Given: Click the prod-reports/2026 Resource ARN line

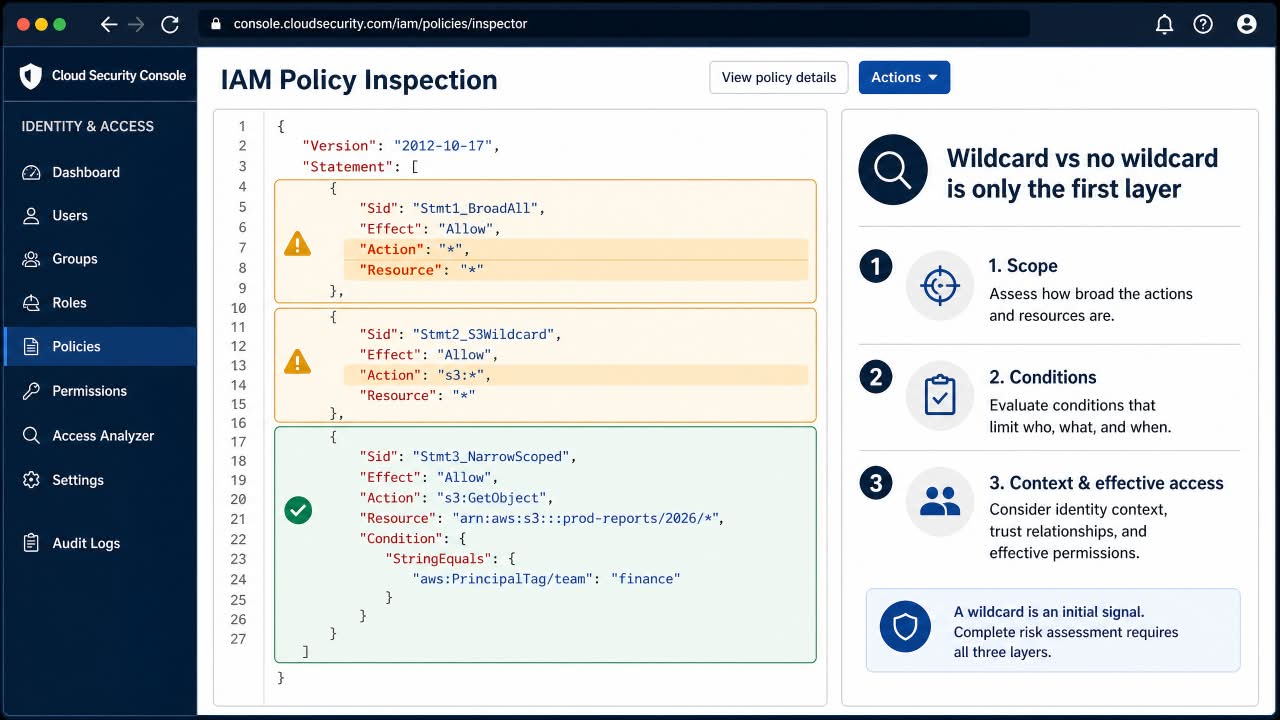Looking at the screenshot, I should tap(541, 518).
